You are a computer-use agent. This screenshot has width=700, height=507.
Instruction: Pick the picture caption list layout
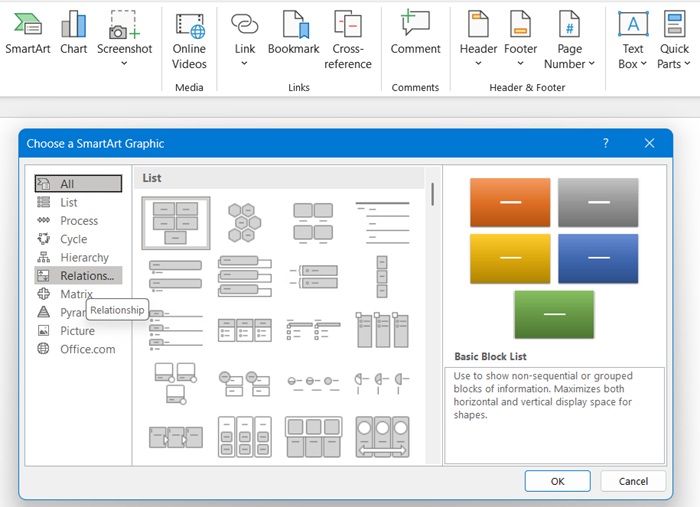click(313, 223)
